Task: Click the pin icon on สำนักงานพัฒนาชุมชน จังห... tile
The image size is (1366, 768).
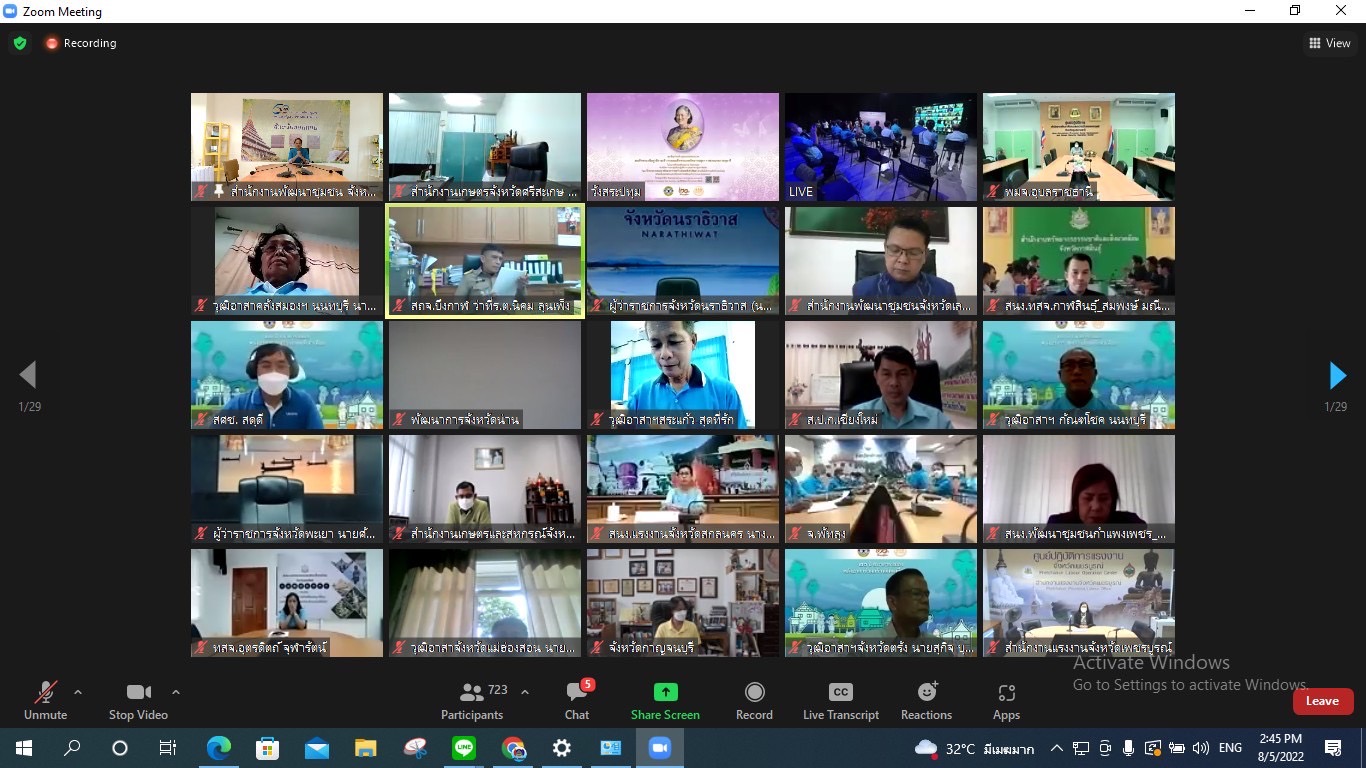Action: [x=219, y=191]
